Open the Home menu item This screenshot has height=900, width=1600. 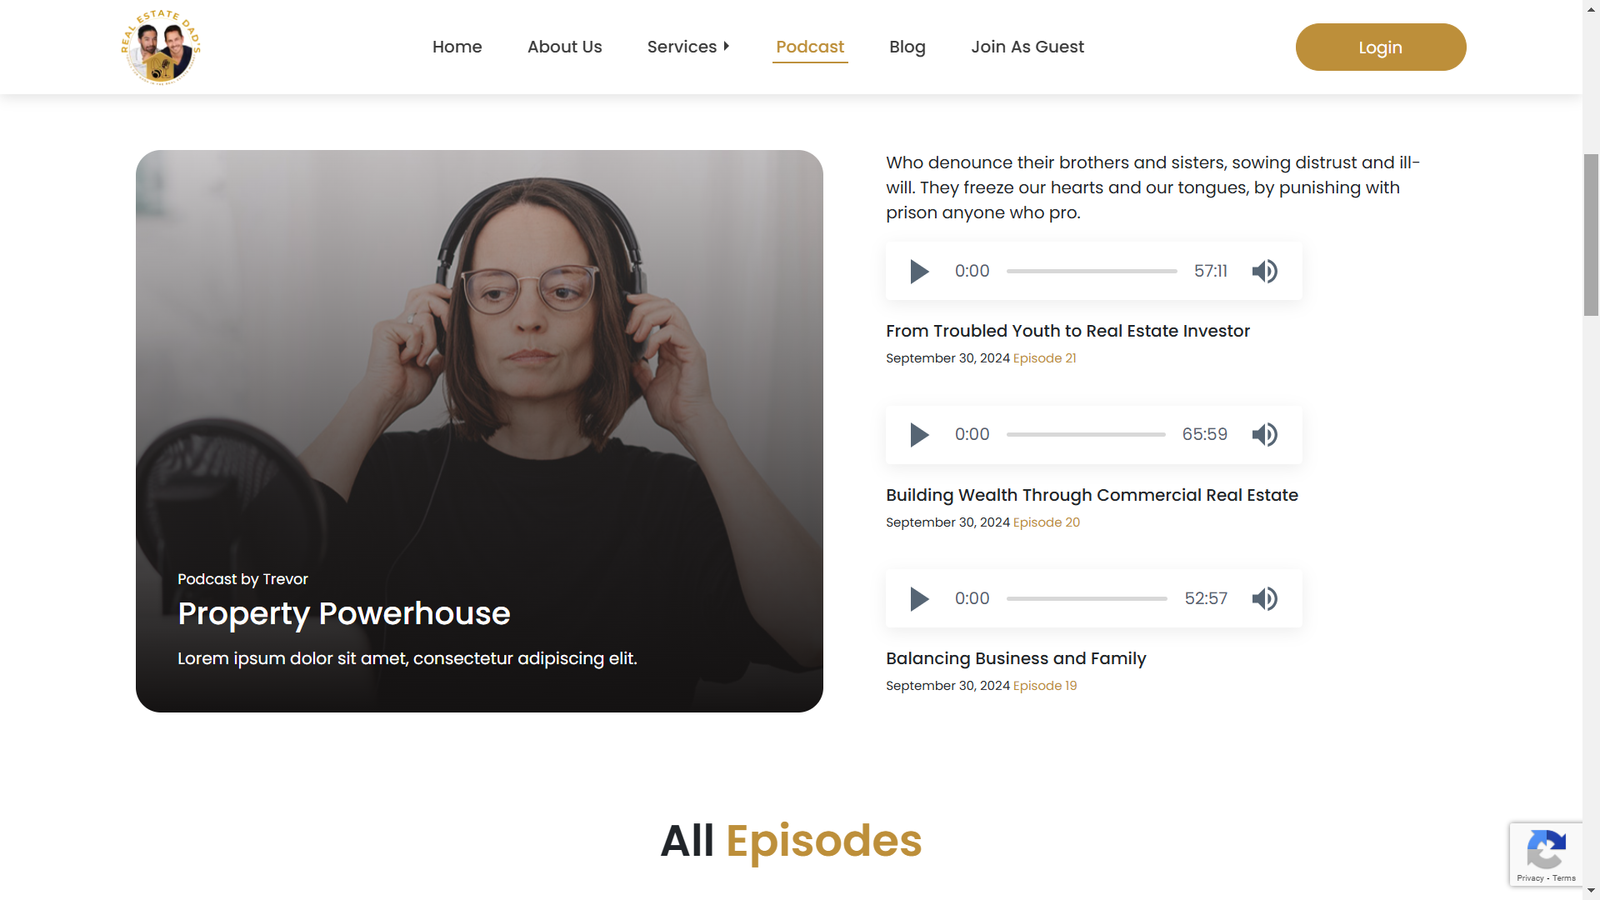click(457, 47)
